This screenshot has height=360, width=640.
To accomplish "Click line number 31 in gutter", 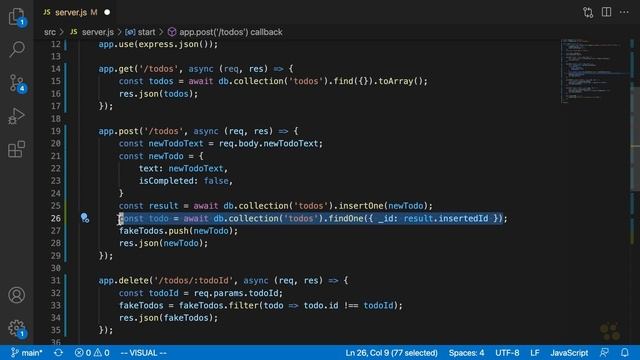I will pyautogui.click(x=56, y=280).
